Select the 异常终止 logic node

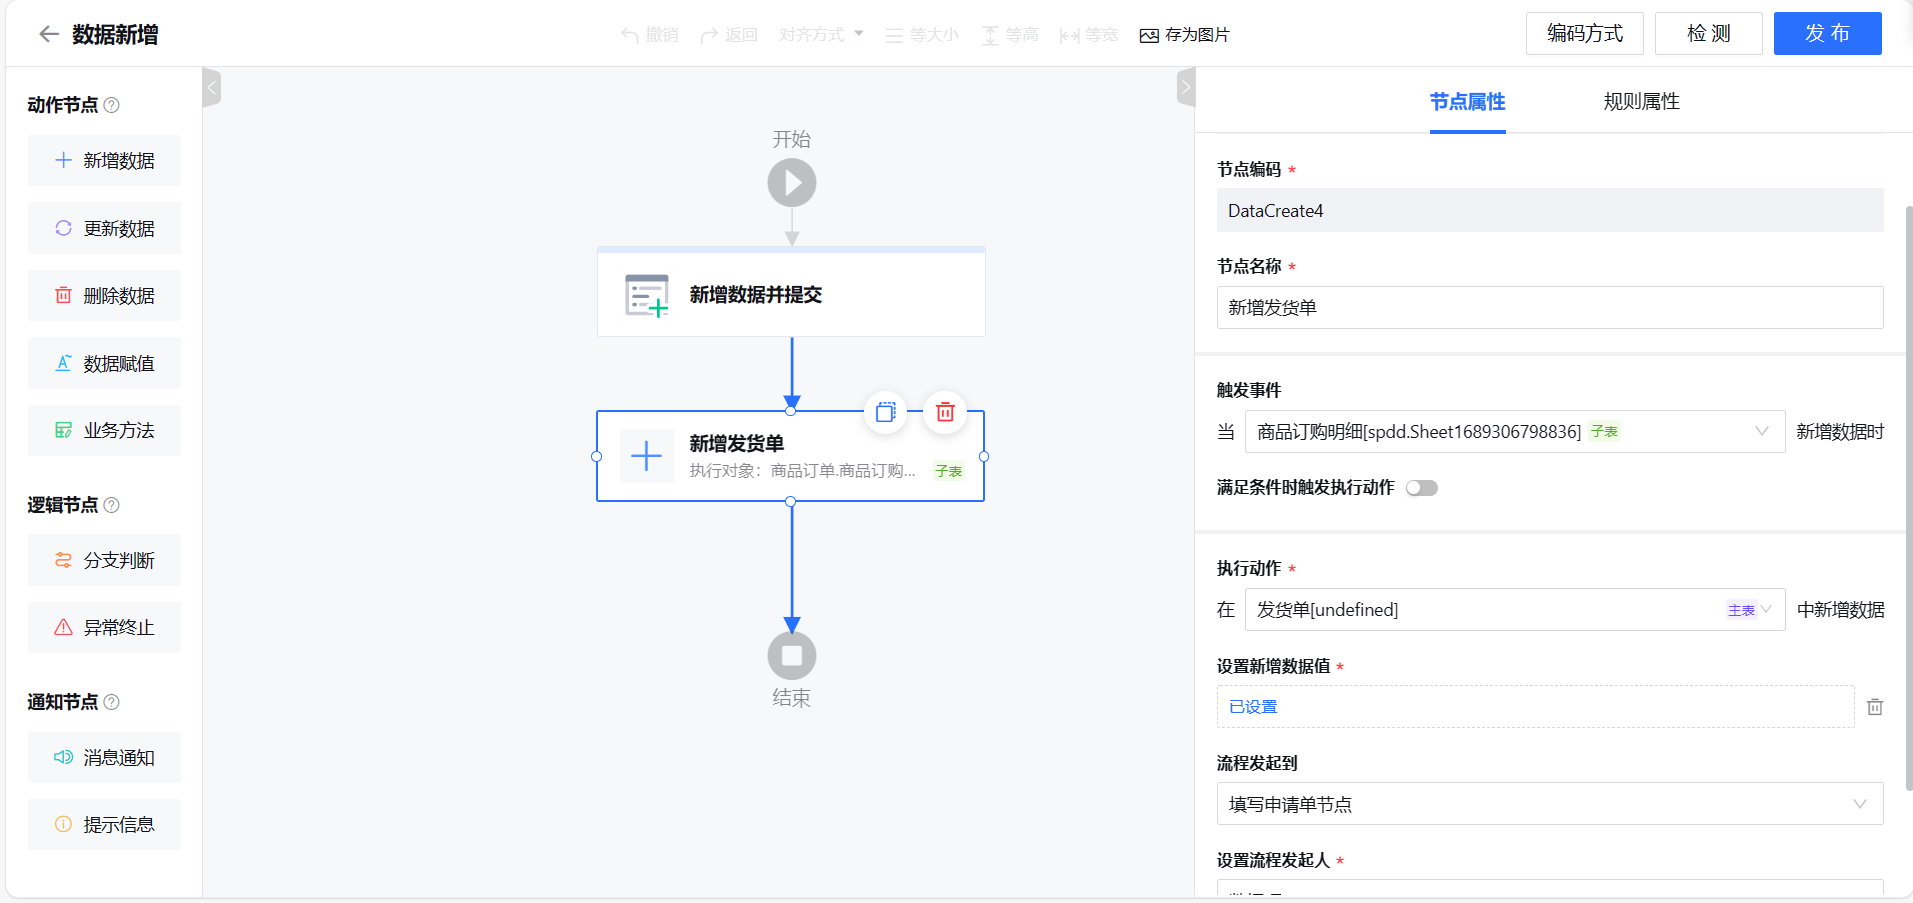tap(104, 627)
